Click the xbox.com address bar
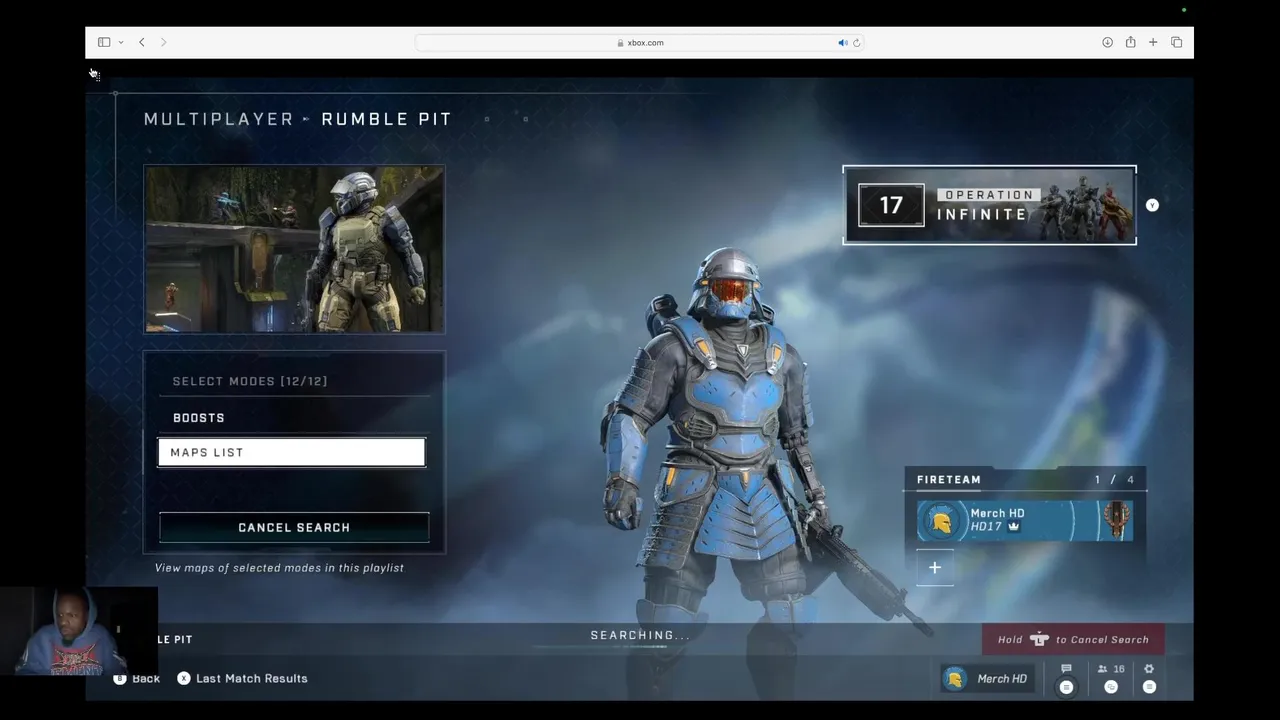 point(640,42)
